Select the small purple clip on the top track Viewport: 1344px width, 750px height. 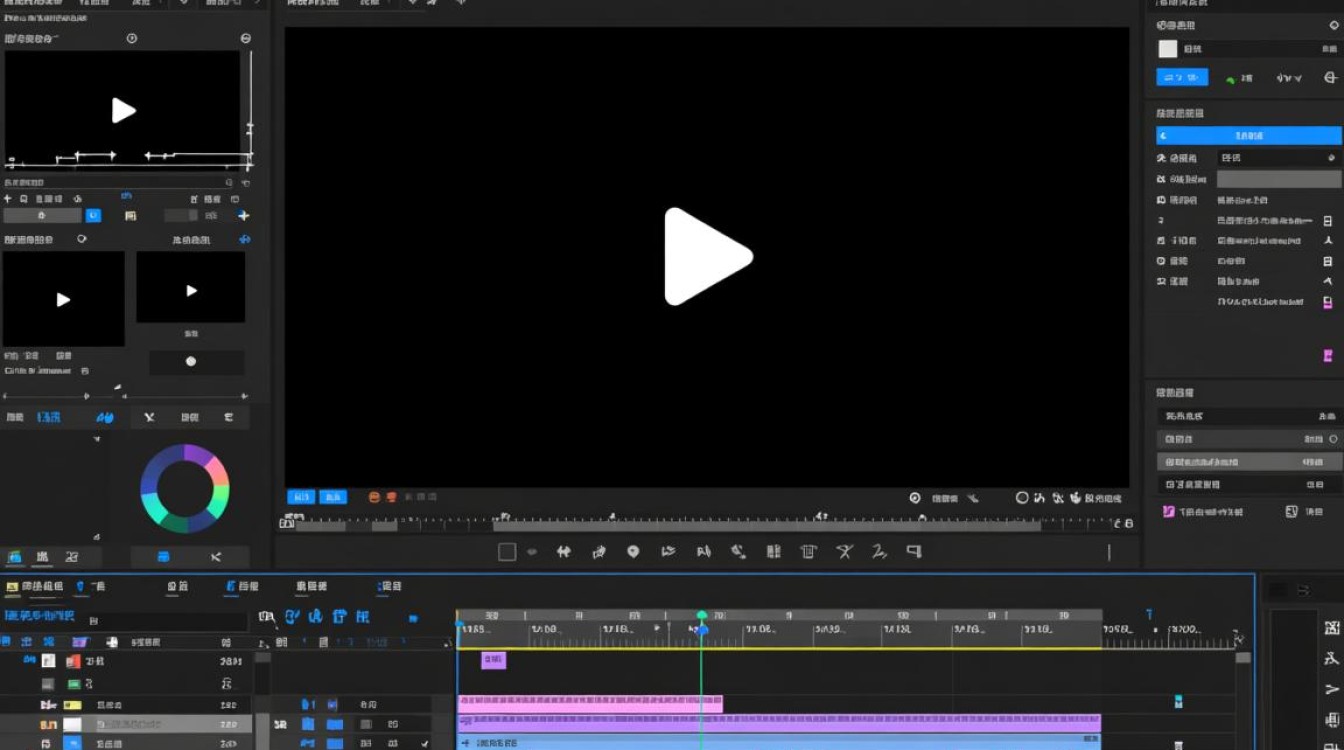(x=493, y=660)
